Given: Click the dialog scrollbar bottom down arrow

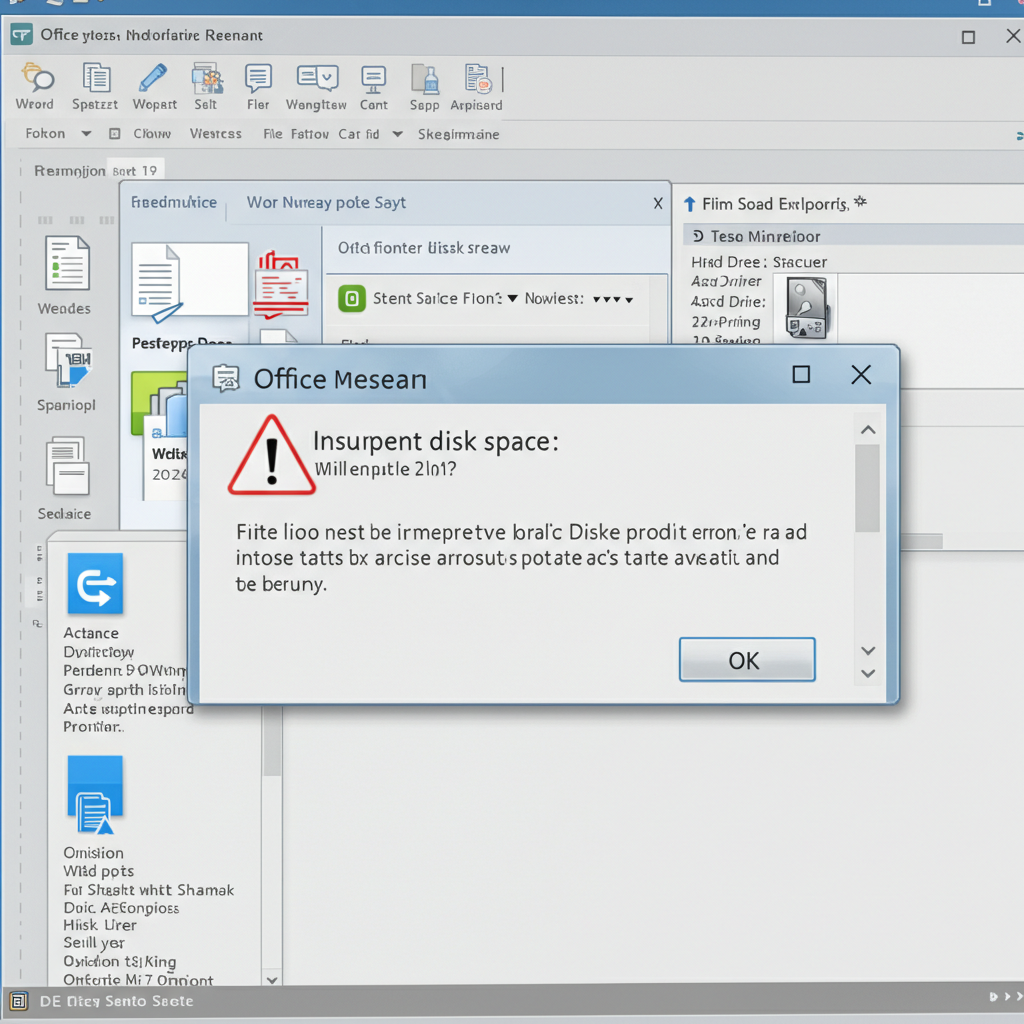Looking at the screenshot, I should 868,673.
